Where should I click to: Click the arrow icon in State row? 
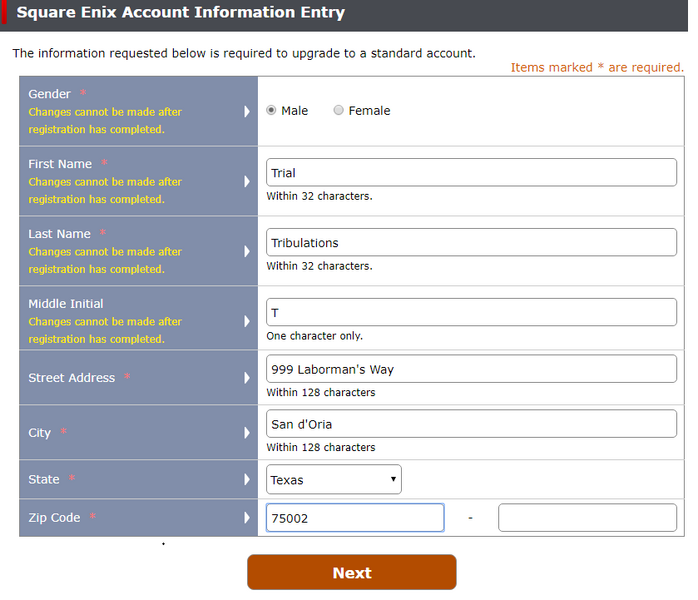tap(247, 479)
